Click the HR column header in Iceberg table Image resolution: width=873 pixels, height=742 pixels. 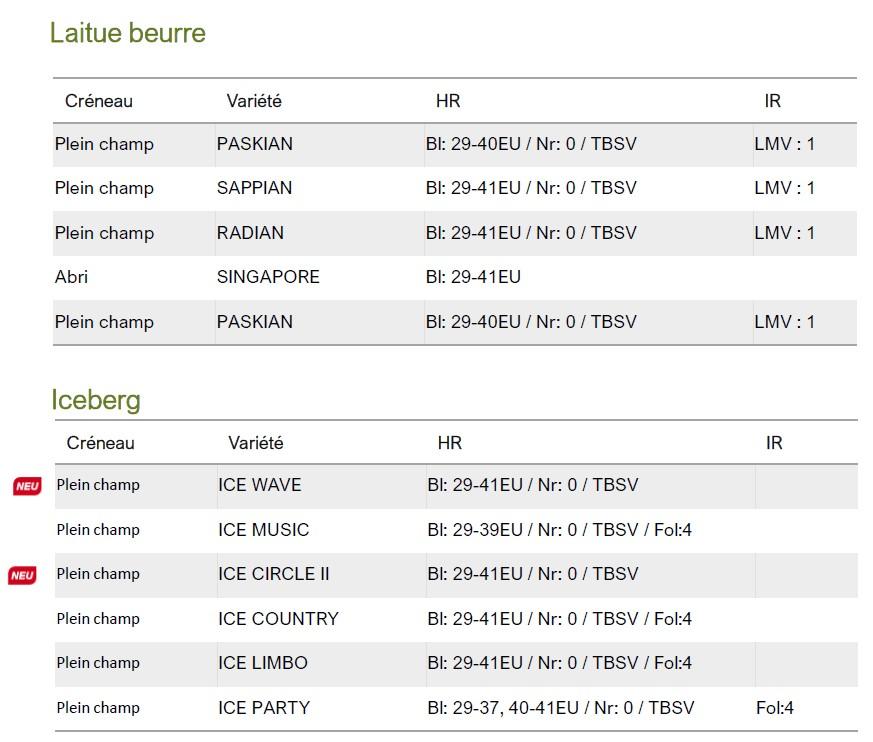(449, 443)
